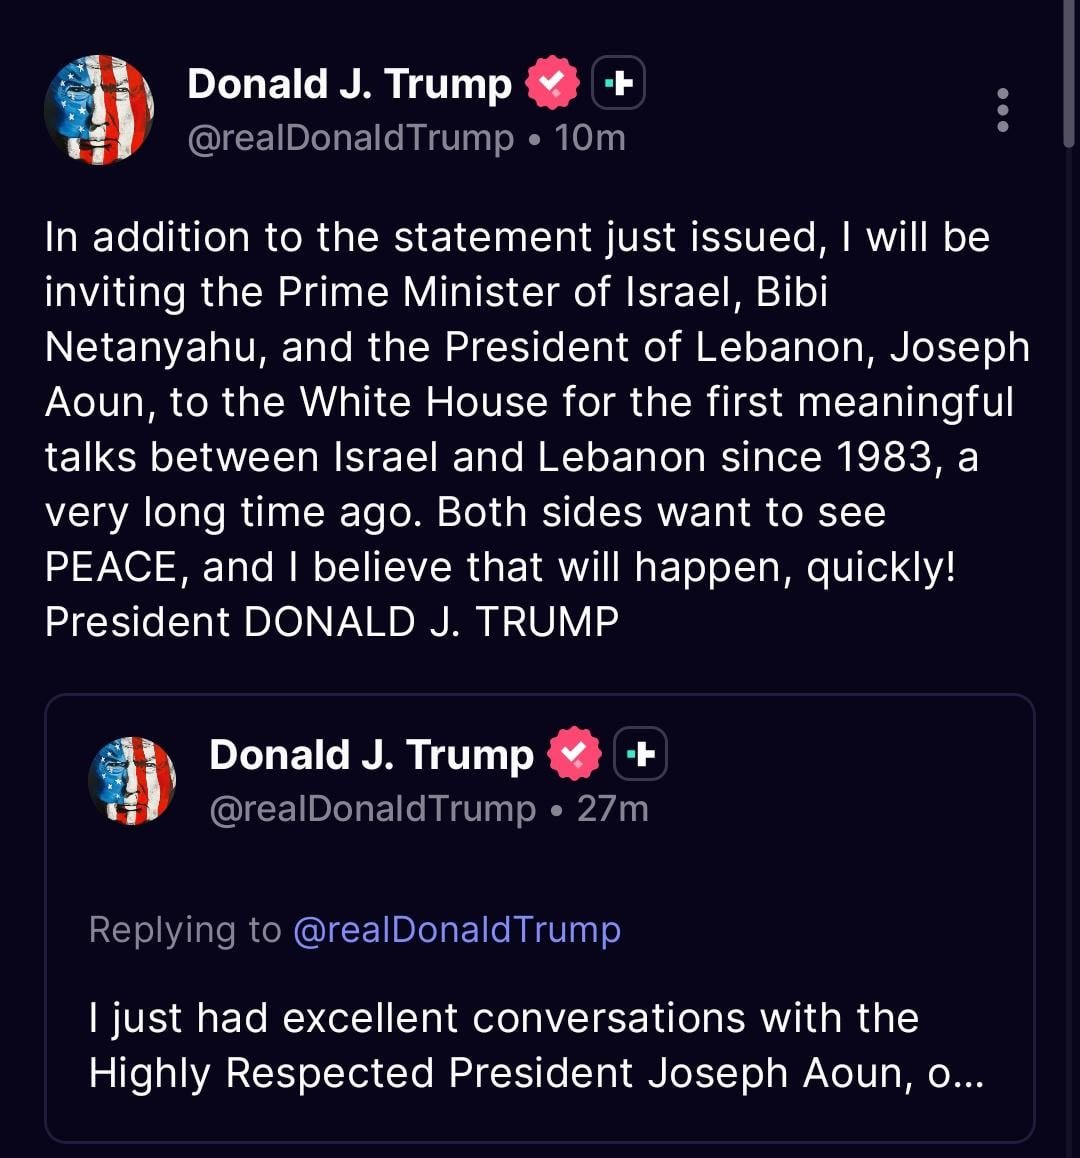Viewport: 1080px width, 1158px height.
Task: Click the quoted post's red verified badge
Action: [x=575, y=754]
